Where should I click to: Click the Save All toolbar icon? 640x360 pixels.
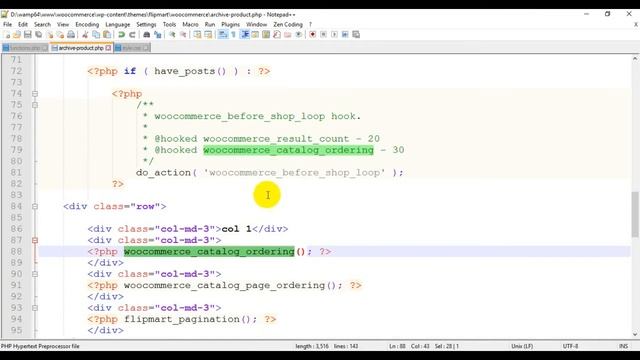39,35
